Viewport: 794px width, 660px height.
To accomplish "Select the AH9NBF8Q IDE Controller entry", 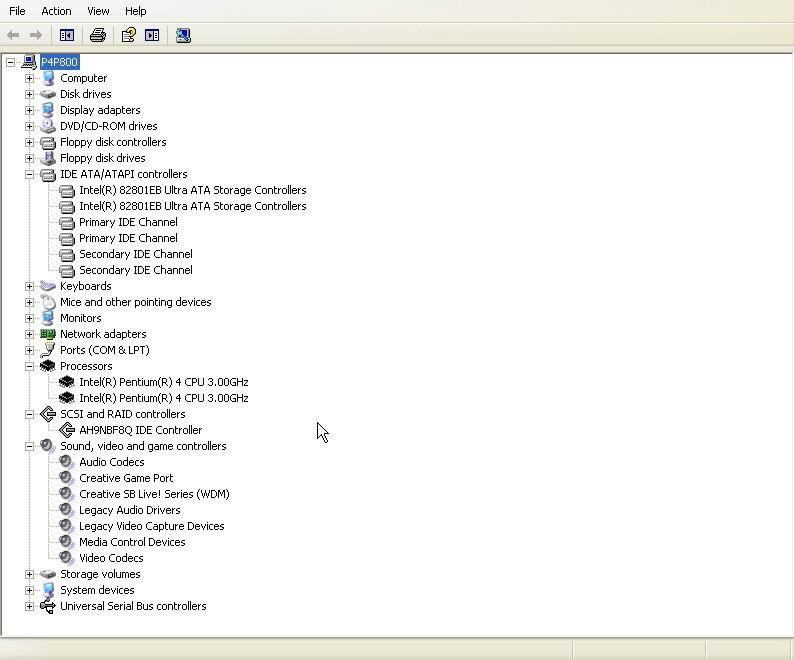I will [x=141, y=430].
